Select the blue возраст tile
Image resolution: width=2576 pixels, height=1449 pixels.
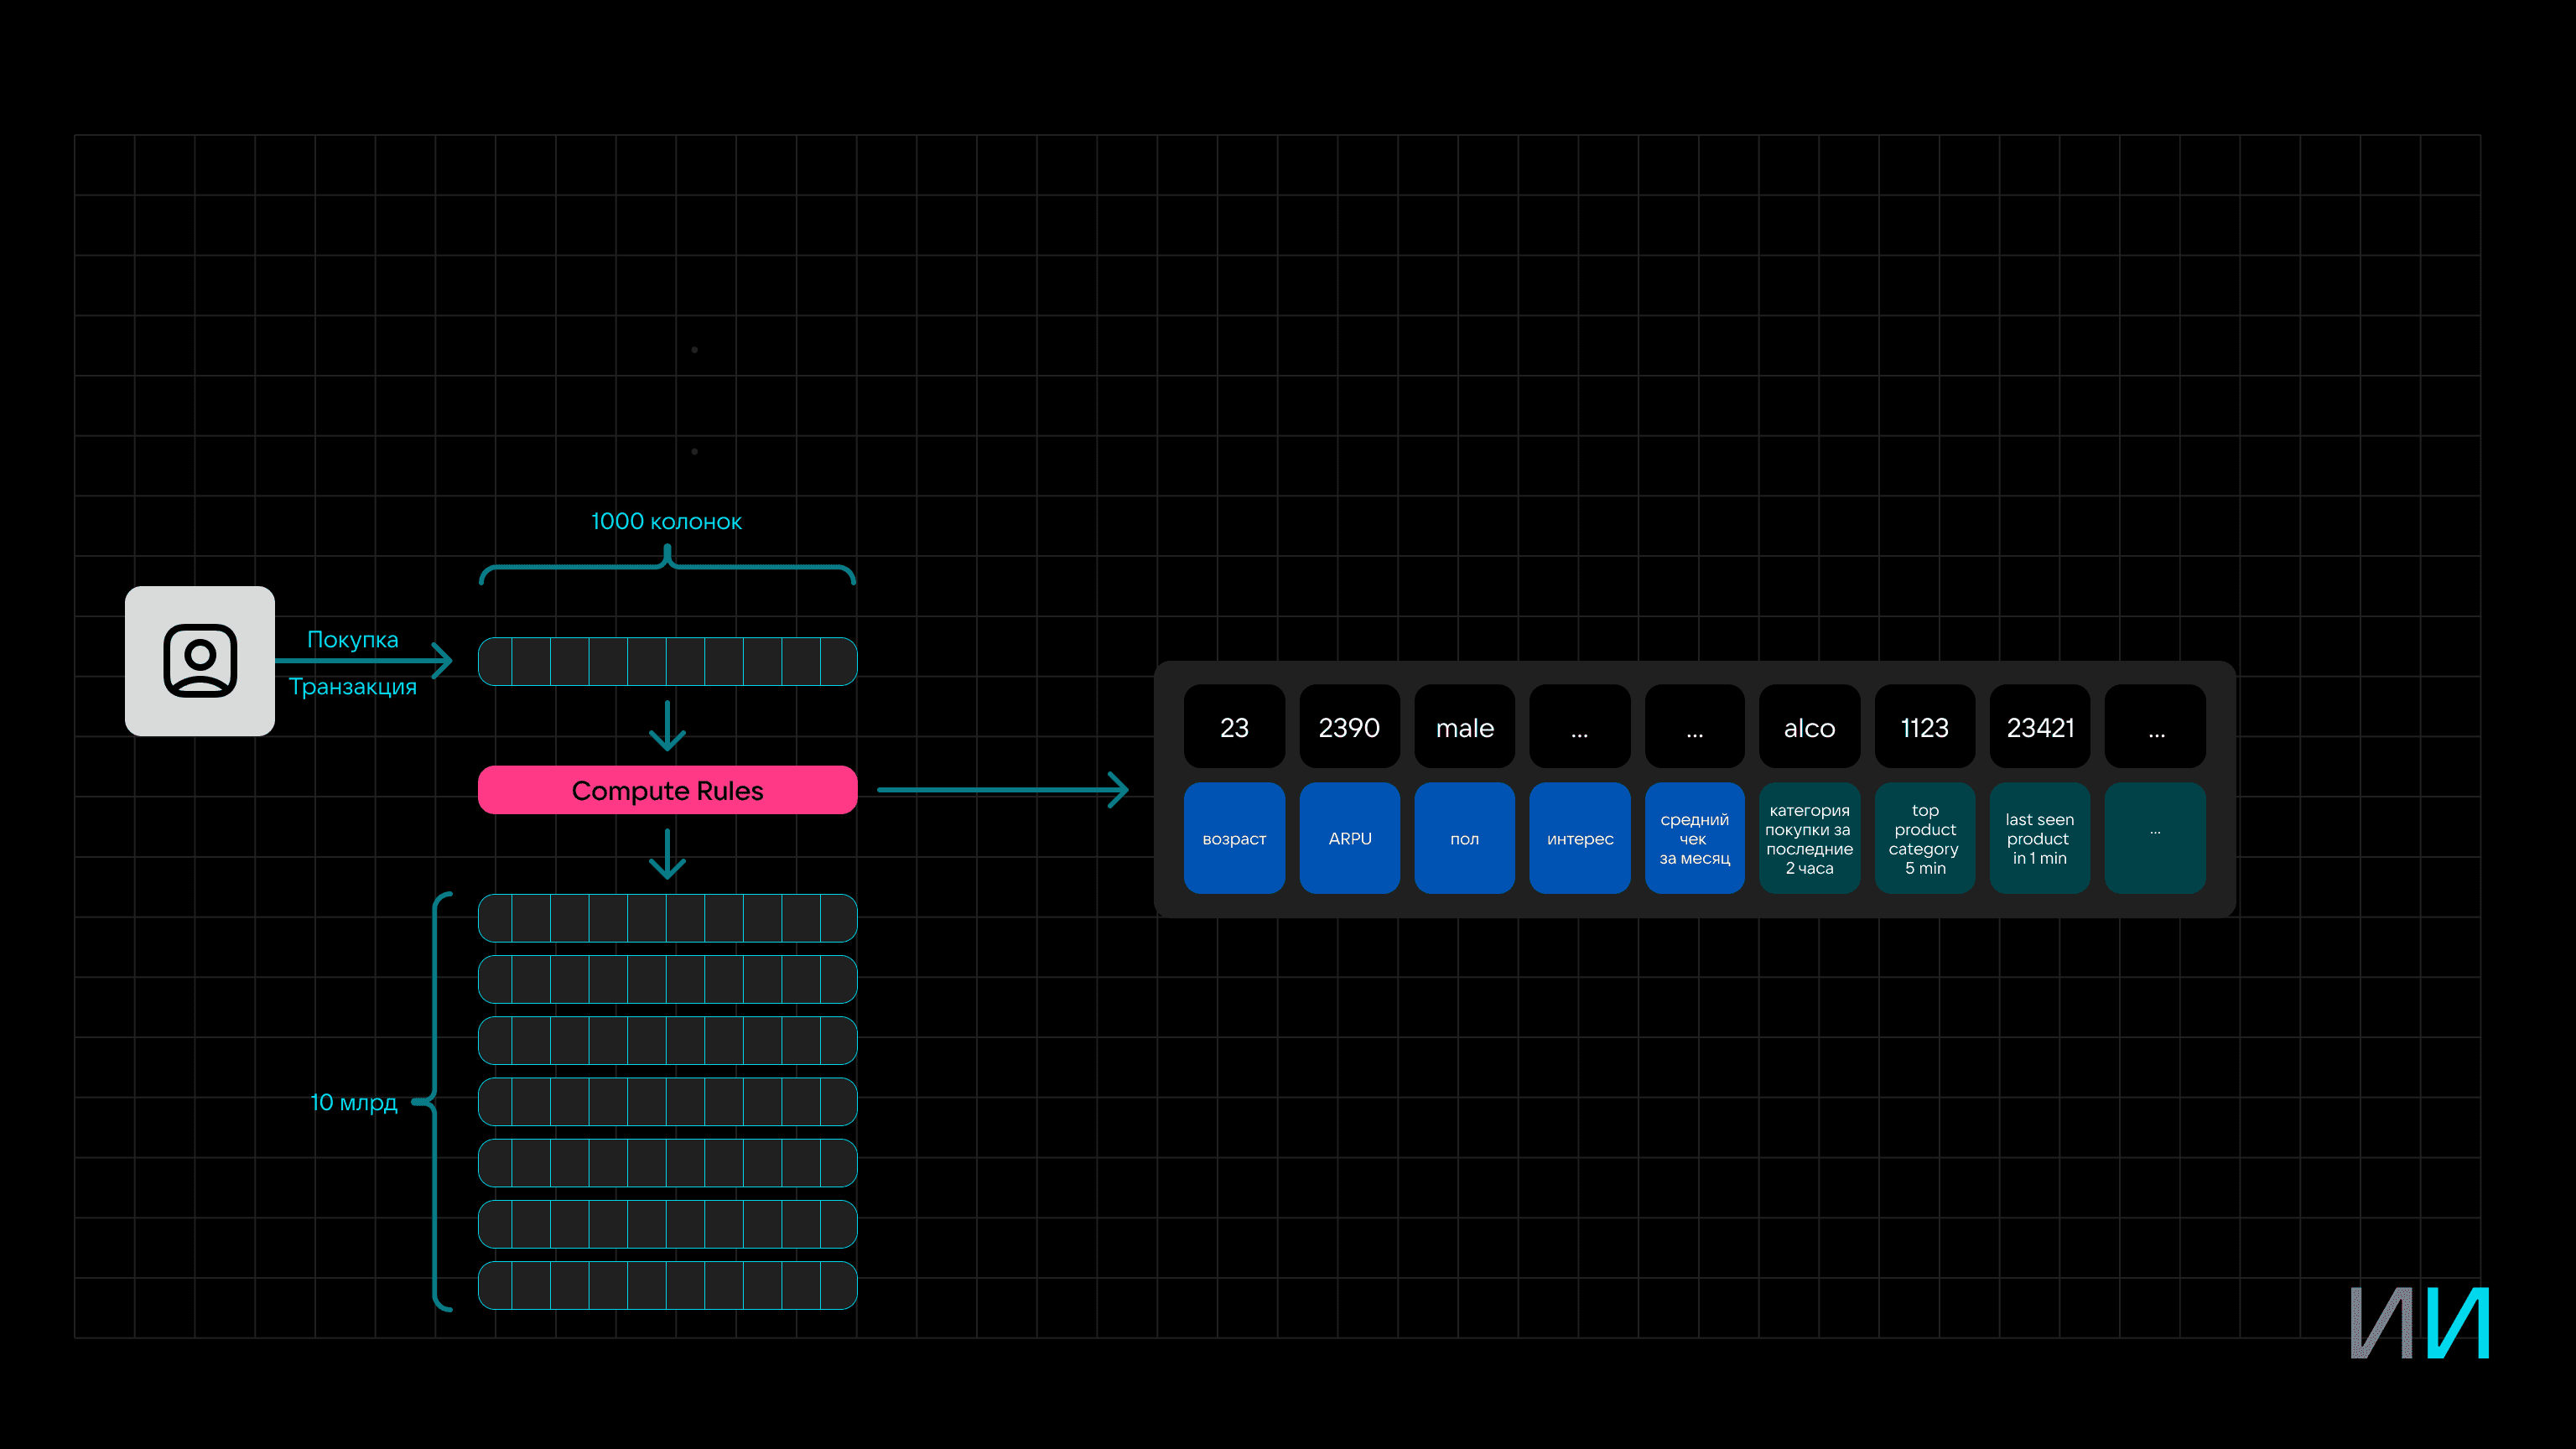(x=1234, y=838)
